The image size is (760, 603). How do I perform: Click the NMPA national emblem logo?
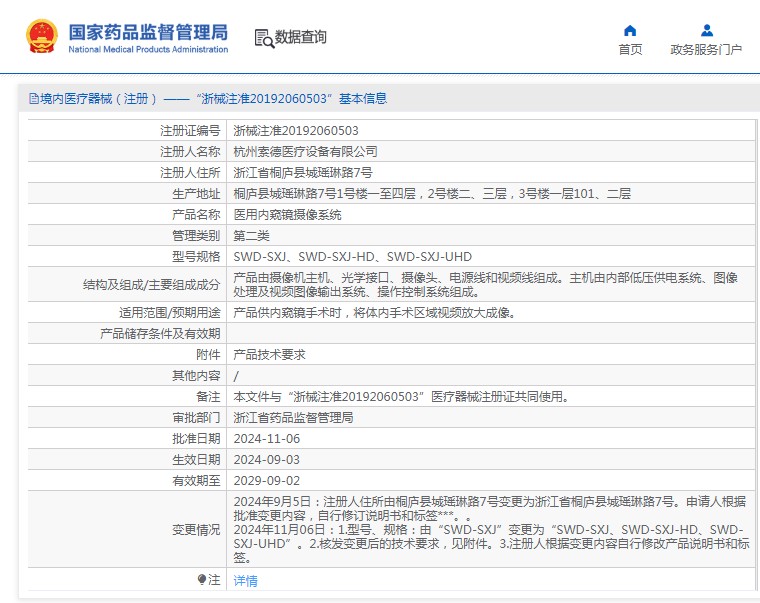(x=42, y=36)
